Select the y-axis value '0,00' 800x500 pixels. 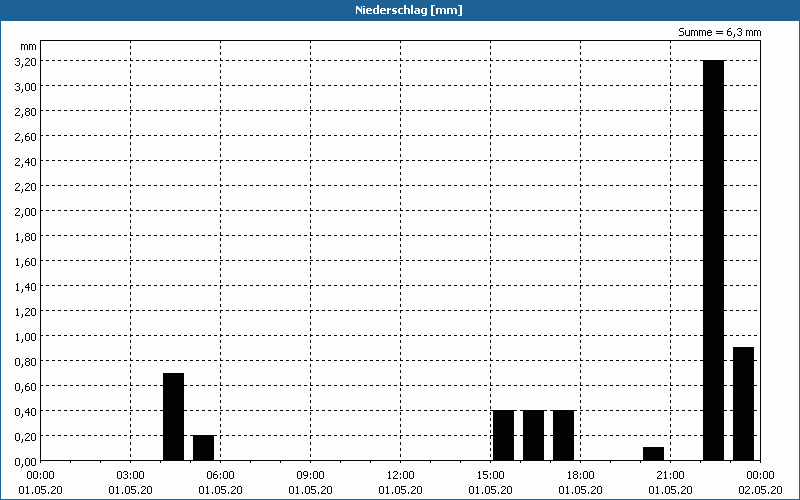(x=26, y=461)
